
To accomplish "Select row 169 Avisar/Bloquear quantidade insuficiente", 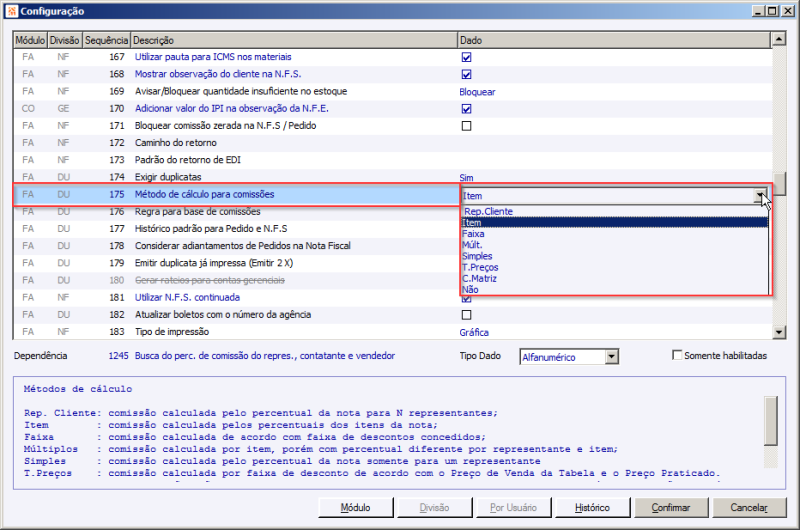I will 392,91.
